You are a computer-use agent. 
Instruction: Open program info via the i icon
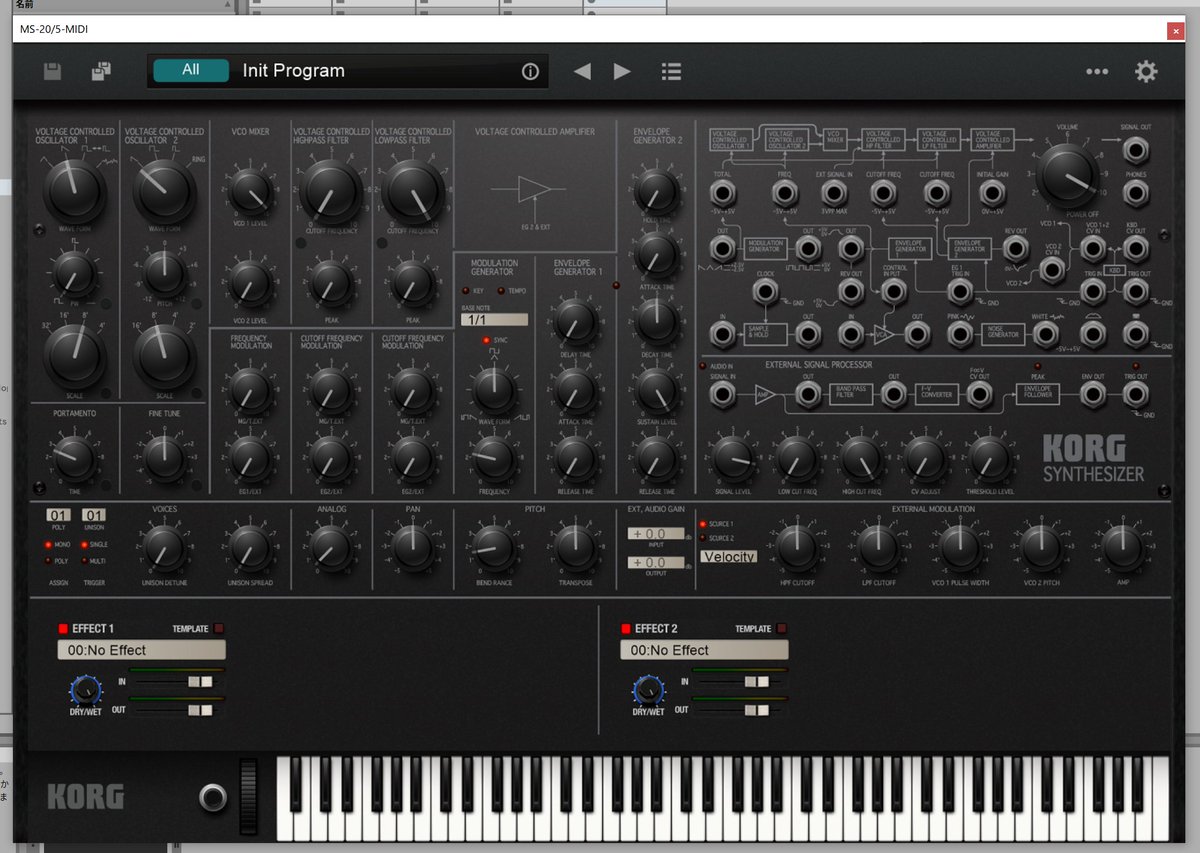coord(530,71)
